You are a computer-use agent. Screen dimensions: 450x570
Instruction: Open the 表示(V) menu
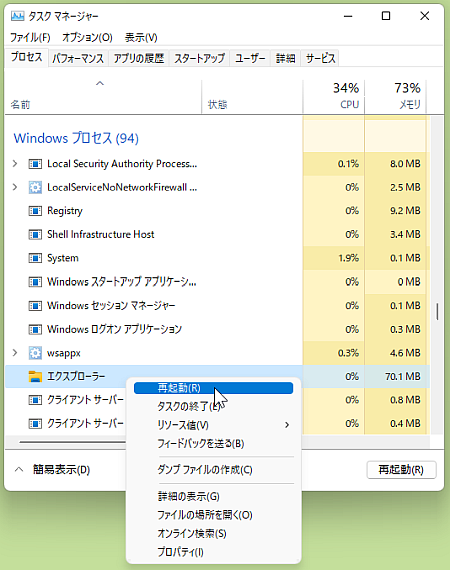(x=141, y=37)
